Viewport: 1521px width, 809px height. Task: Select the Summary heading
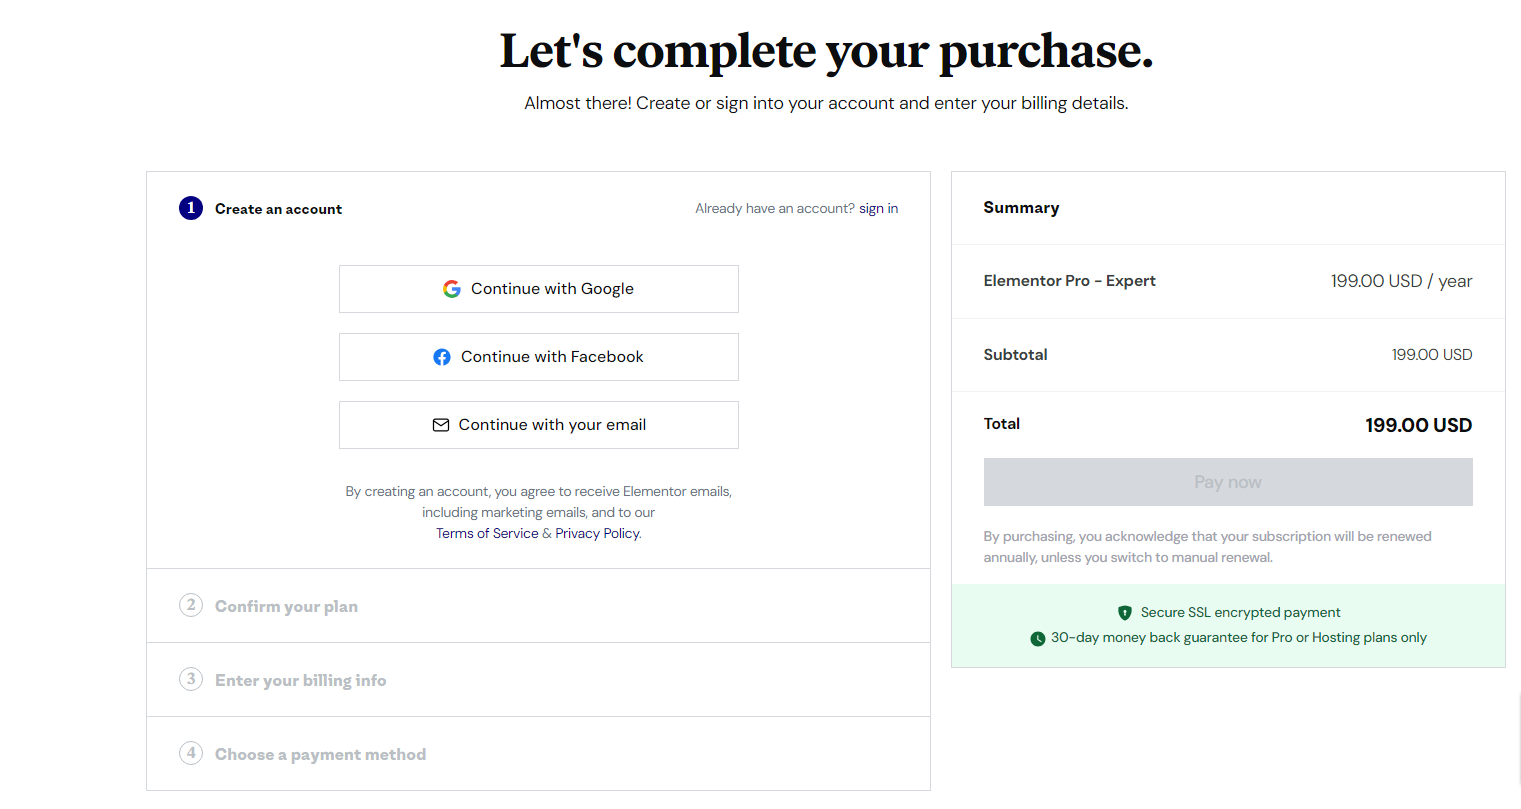(x=1021, y=208)
